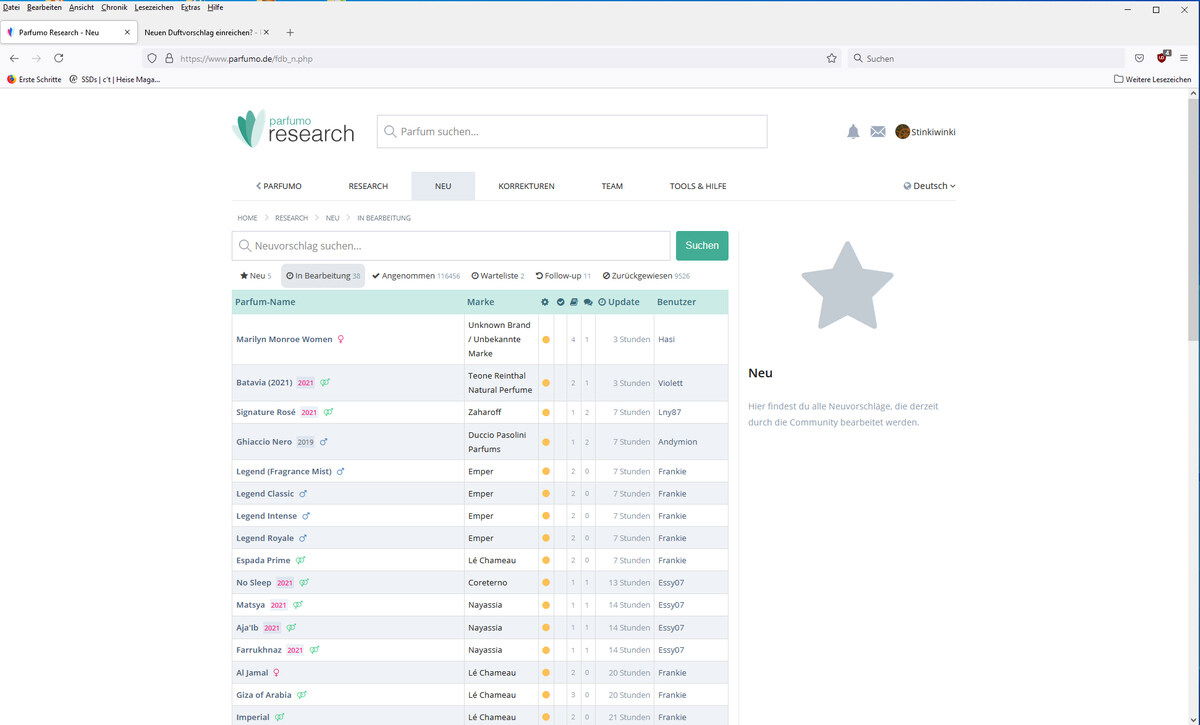Sort table by the Update column
This screenshot has width=1200, height=725.
(x=619, y=302)
